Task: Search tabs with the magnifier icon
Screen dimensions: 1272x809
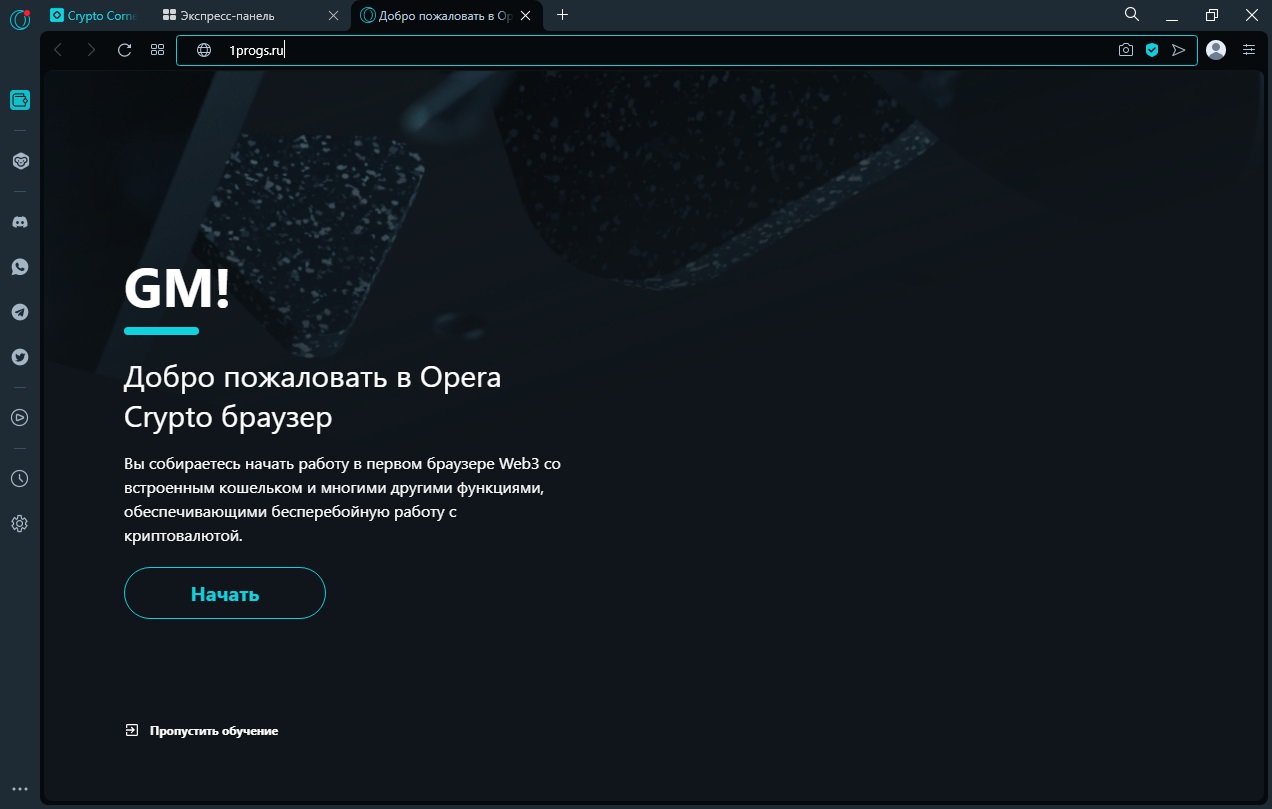Action: coord(1132,15)
